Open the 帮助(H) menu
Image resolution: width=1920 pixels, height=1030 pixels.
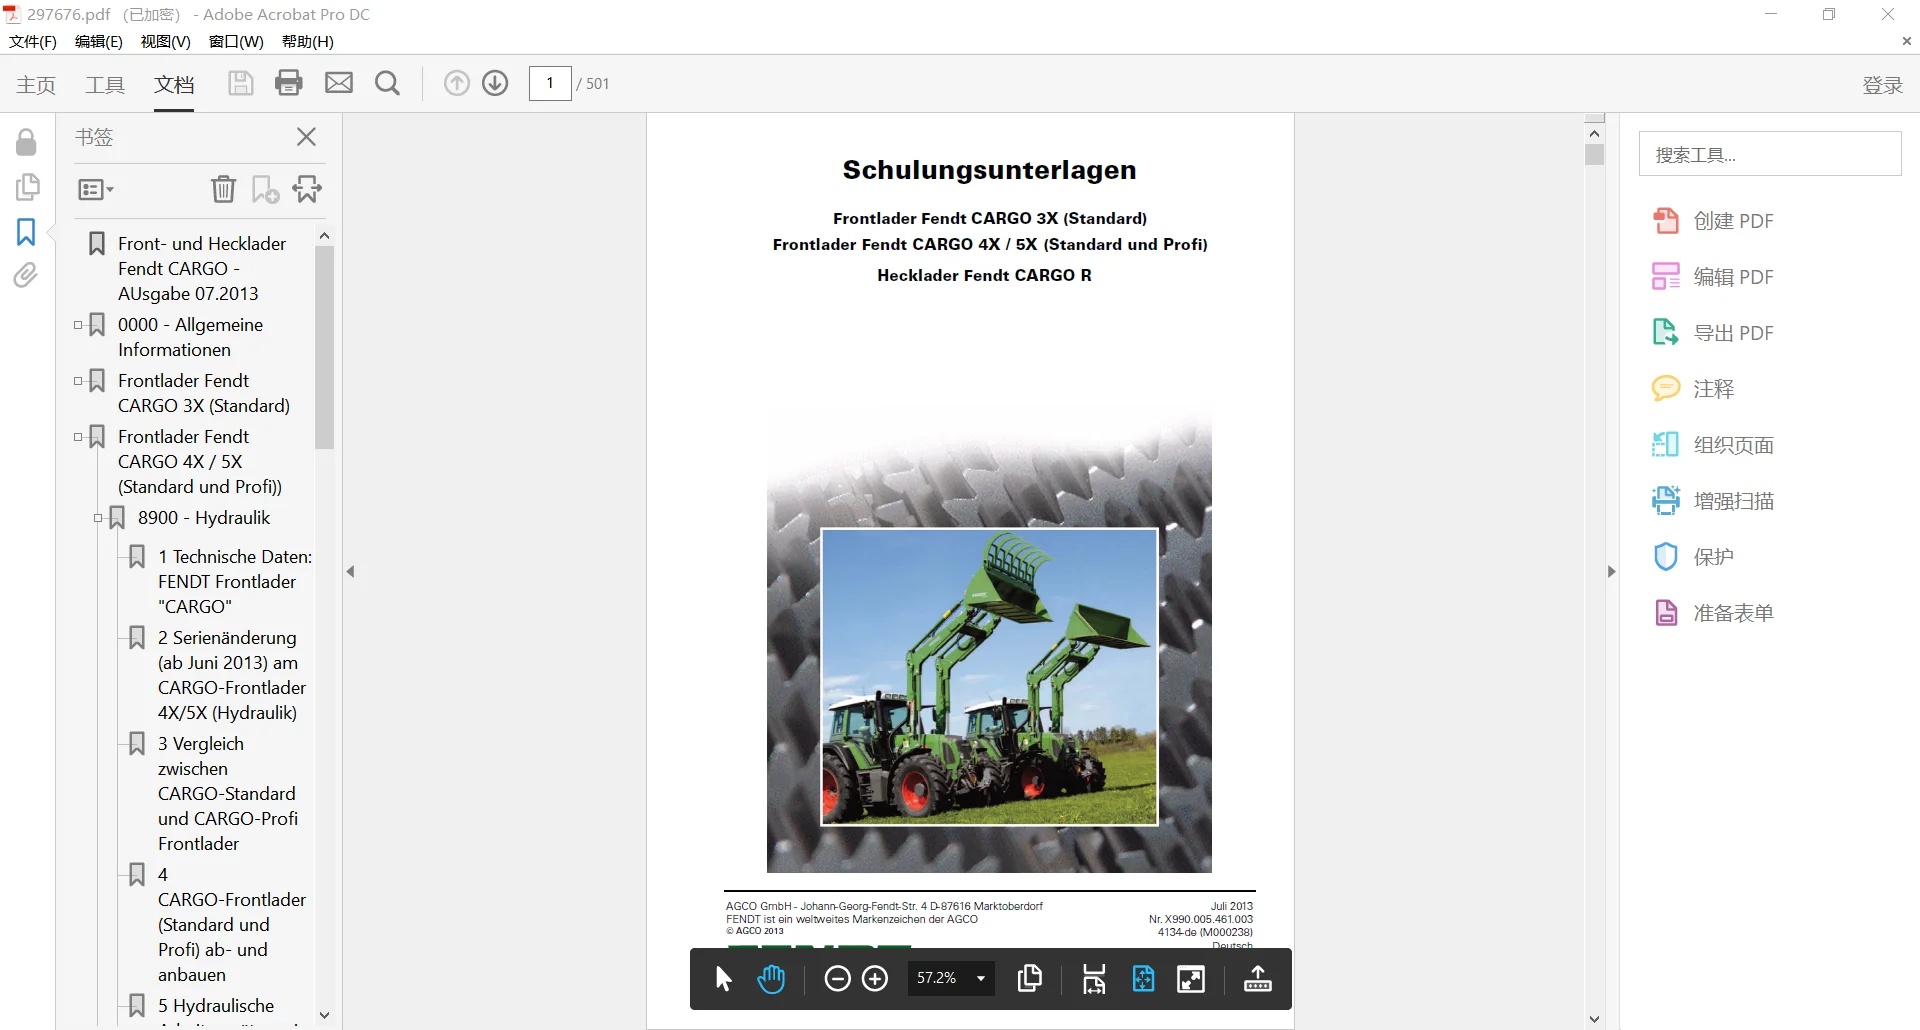308,41
